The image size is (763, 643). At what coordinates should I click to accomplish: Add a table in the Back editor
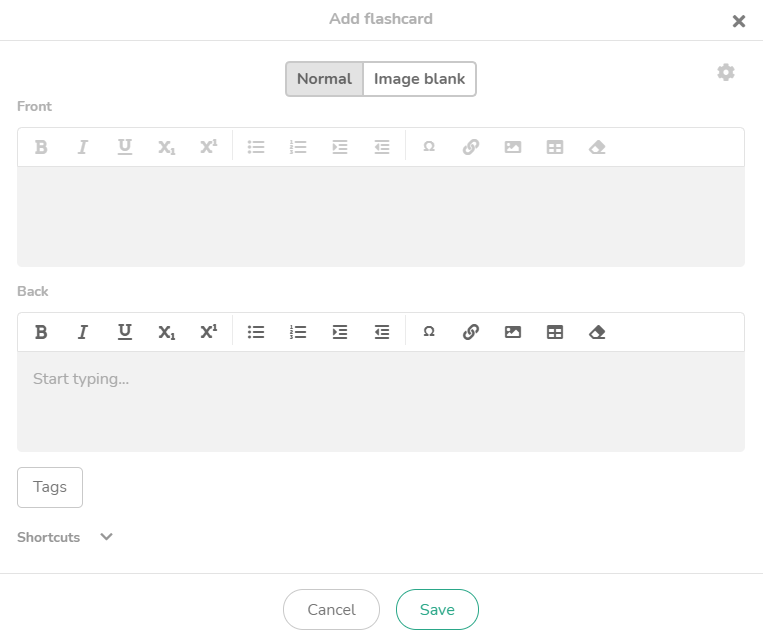tap(555, 332)
